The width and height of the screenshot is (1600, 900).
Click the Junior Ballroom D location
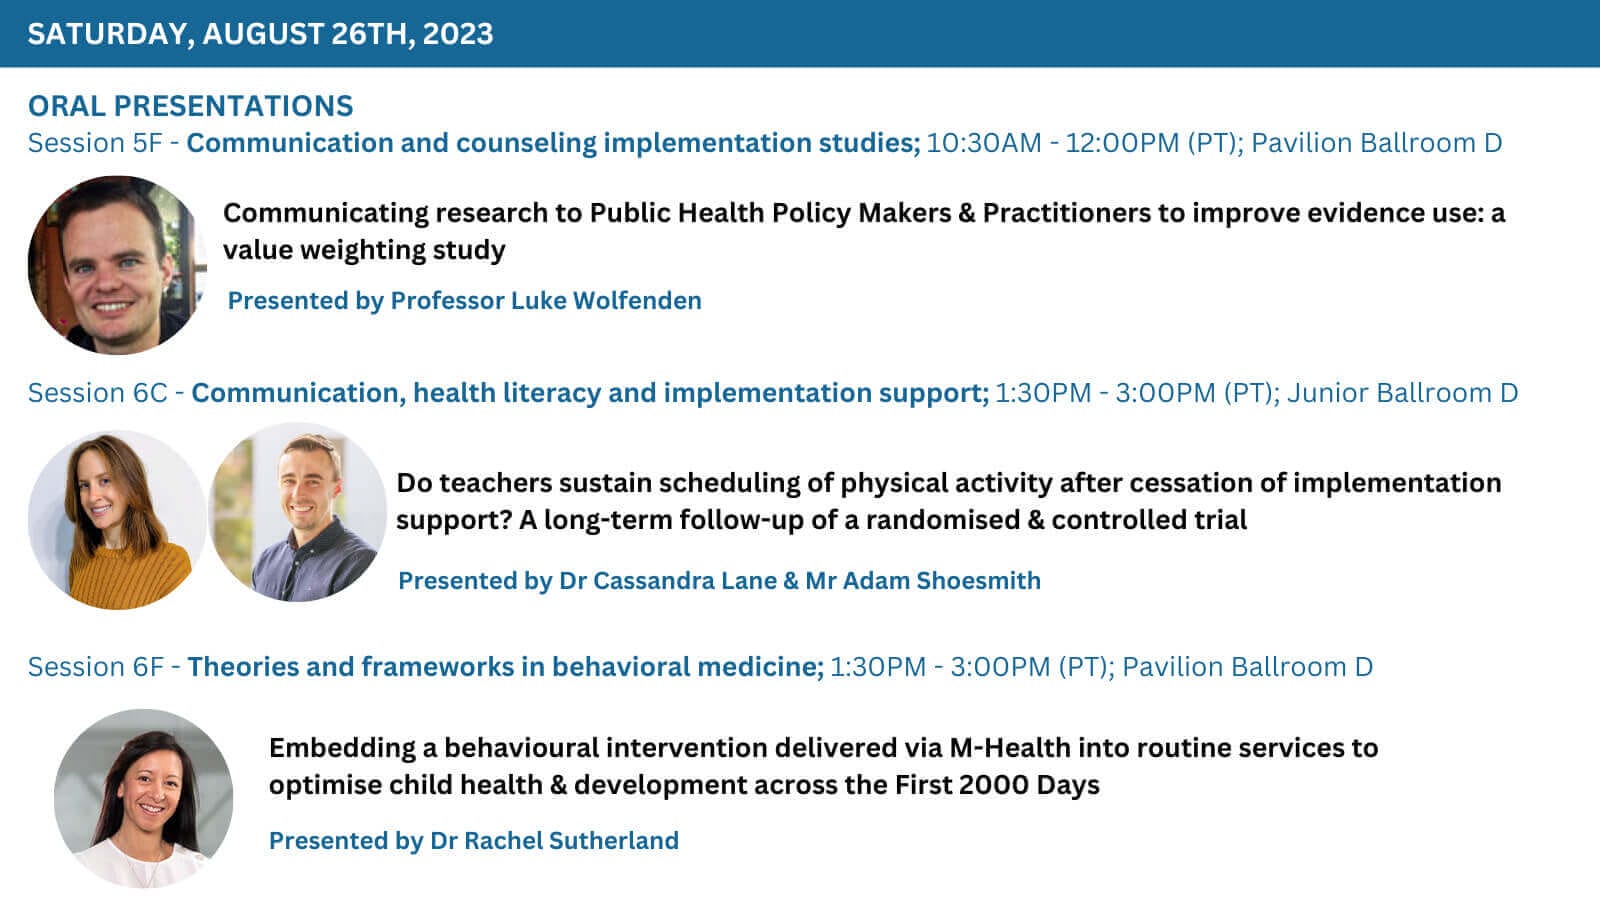(1402, 393)
